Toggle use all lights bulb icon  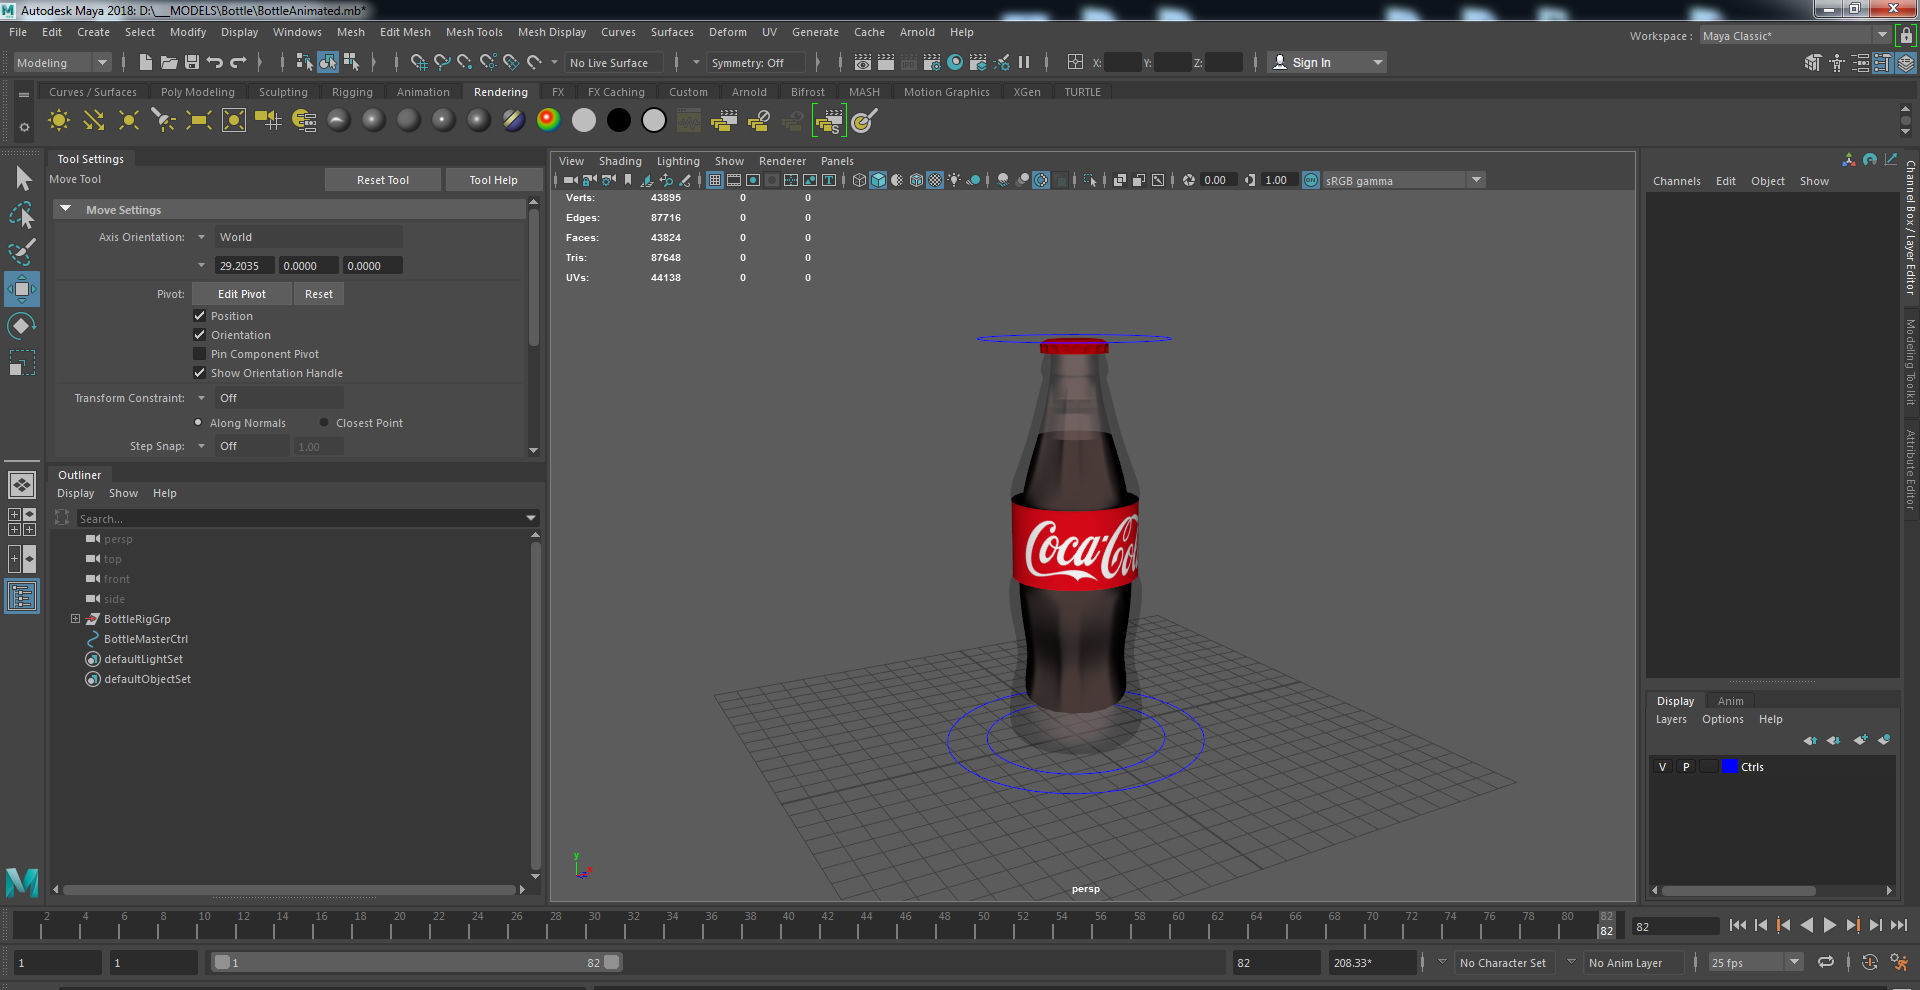coord(954,180)
